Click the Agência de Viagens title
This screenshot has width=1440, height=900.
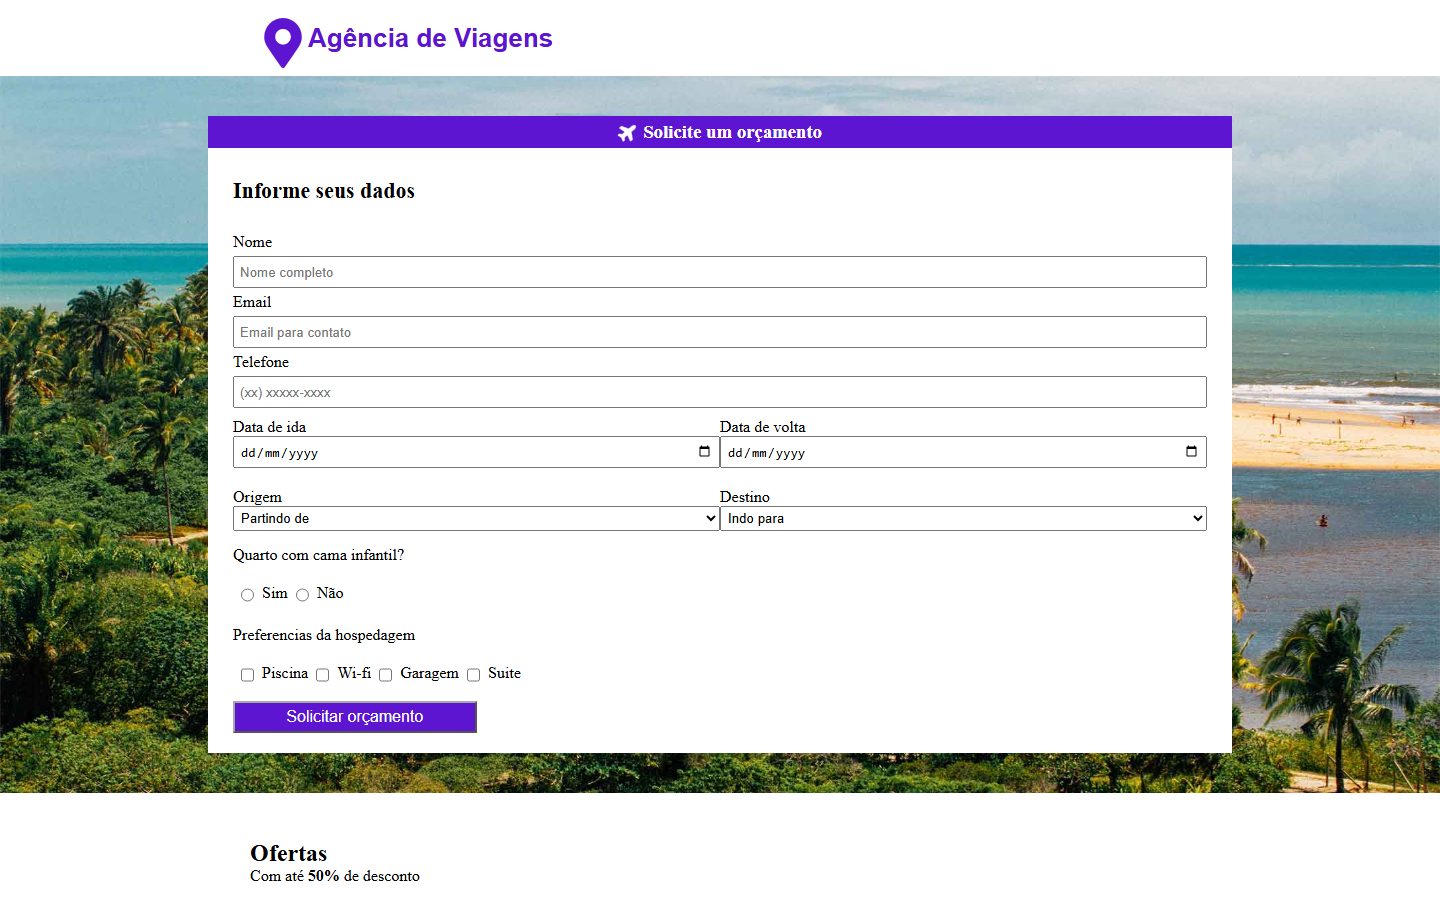tap(430, 38)
